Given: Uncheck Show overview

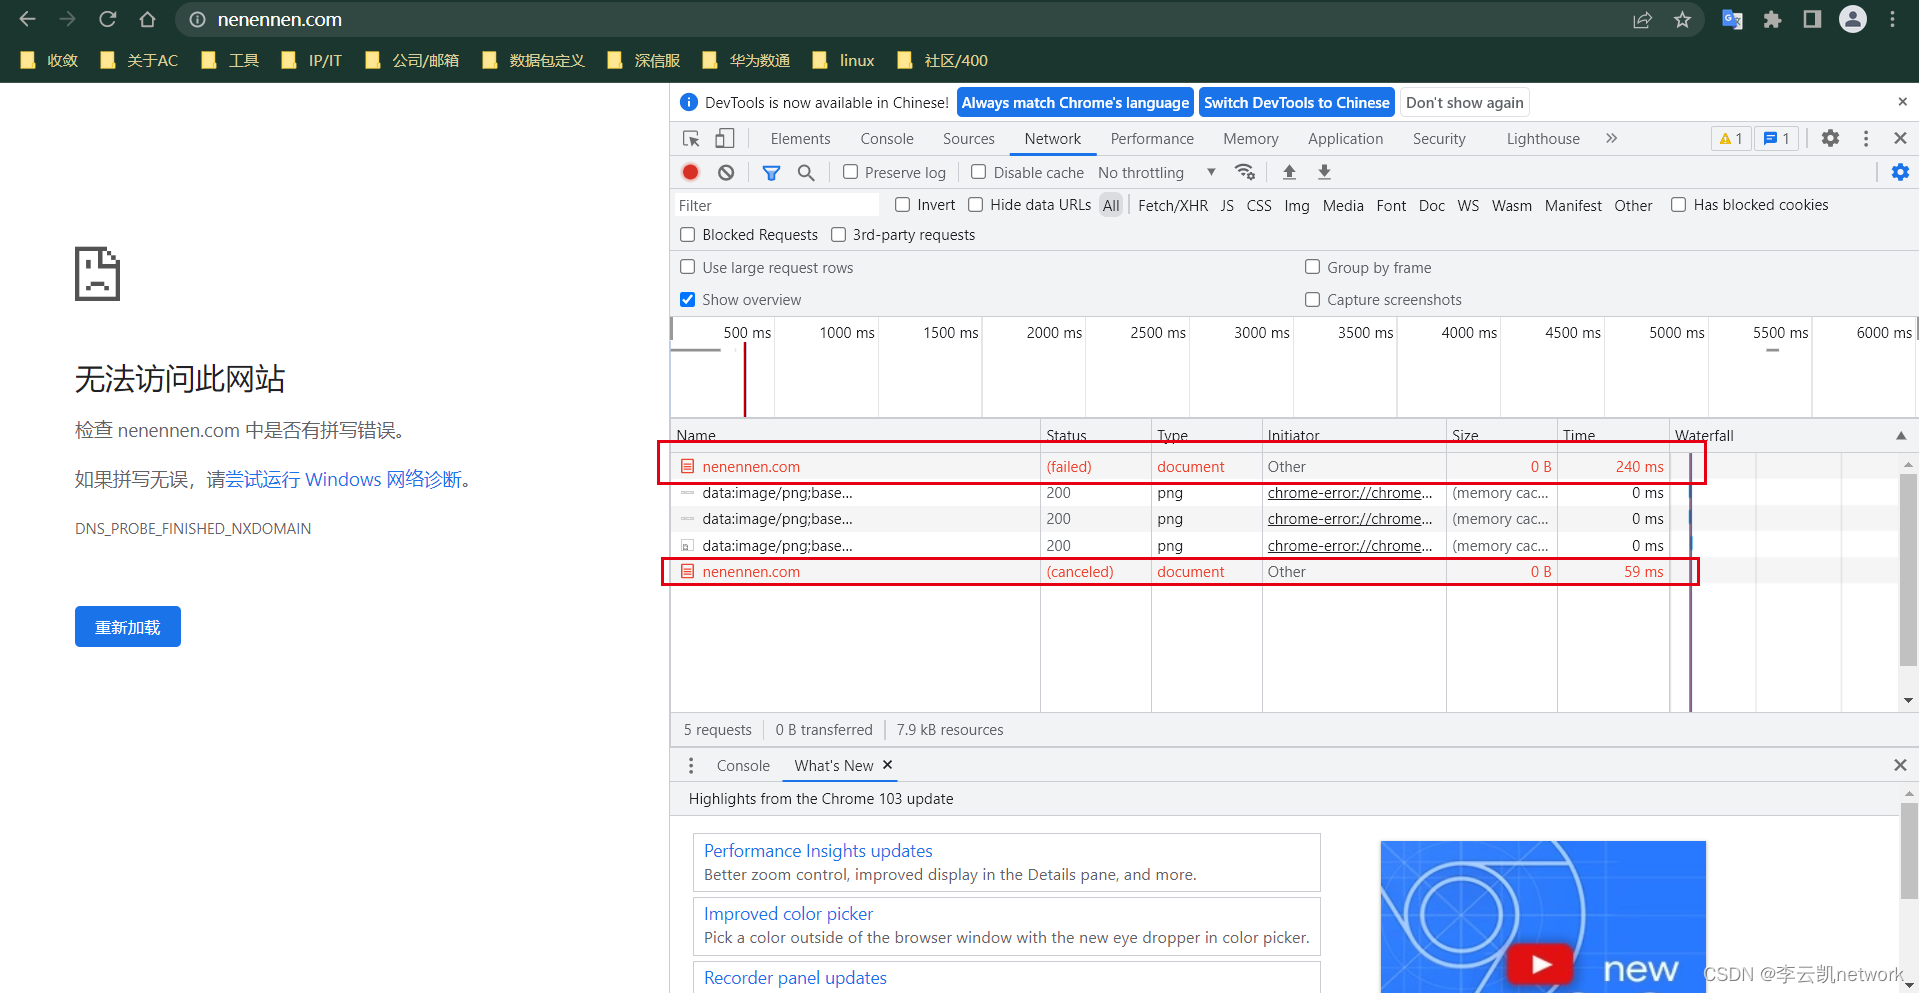Looking at the screenshot, I should point(687,299).
